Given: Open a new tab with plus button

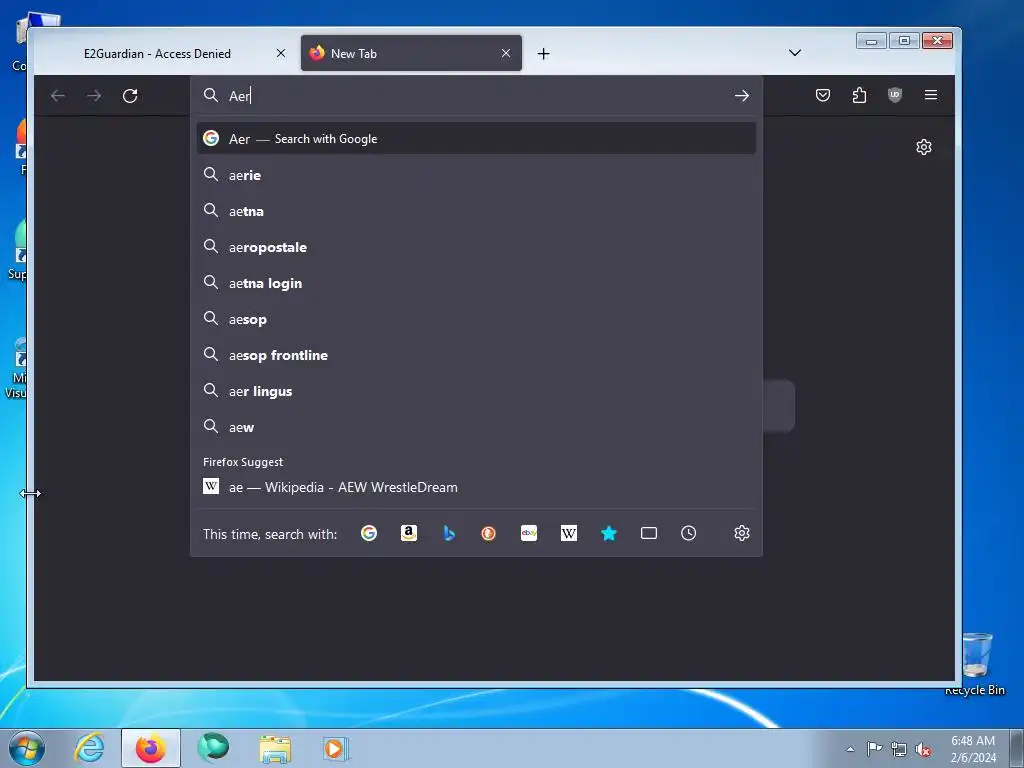Looking at the screenshot, I should tap(543, 54).
